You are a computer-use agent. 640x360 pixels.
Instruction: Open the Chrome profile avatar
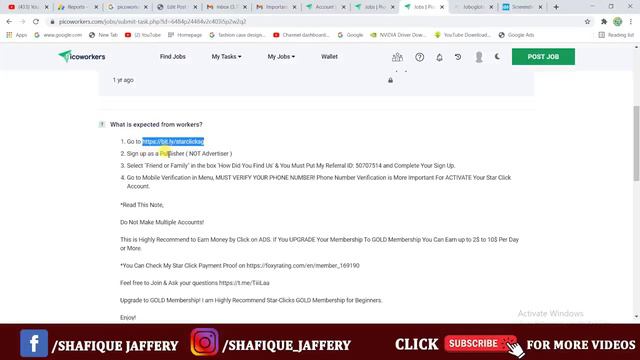[618, 22]
